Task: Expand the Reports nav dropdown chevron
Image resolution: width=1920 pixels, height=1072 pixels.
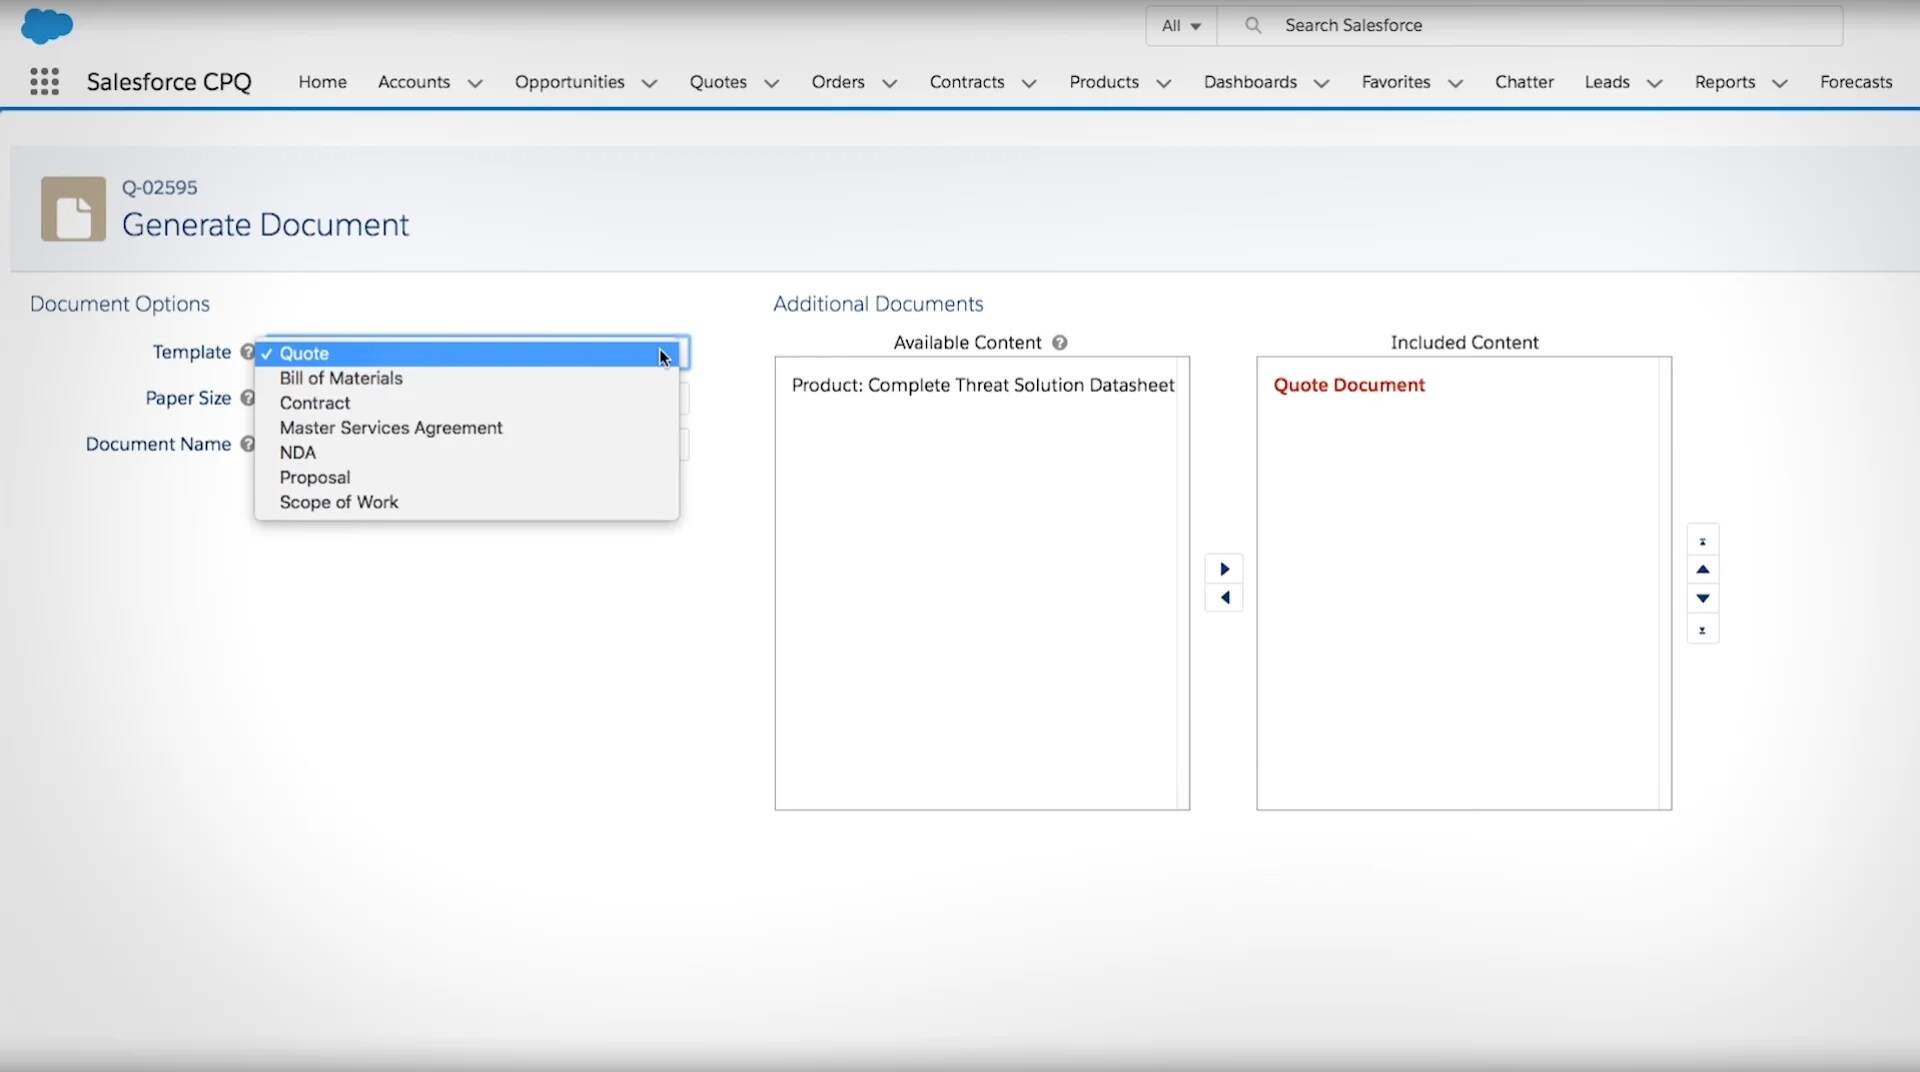Action: (1779, 83)
